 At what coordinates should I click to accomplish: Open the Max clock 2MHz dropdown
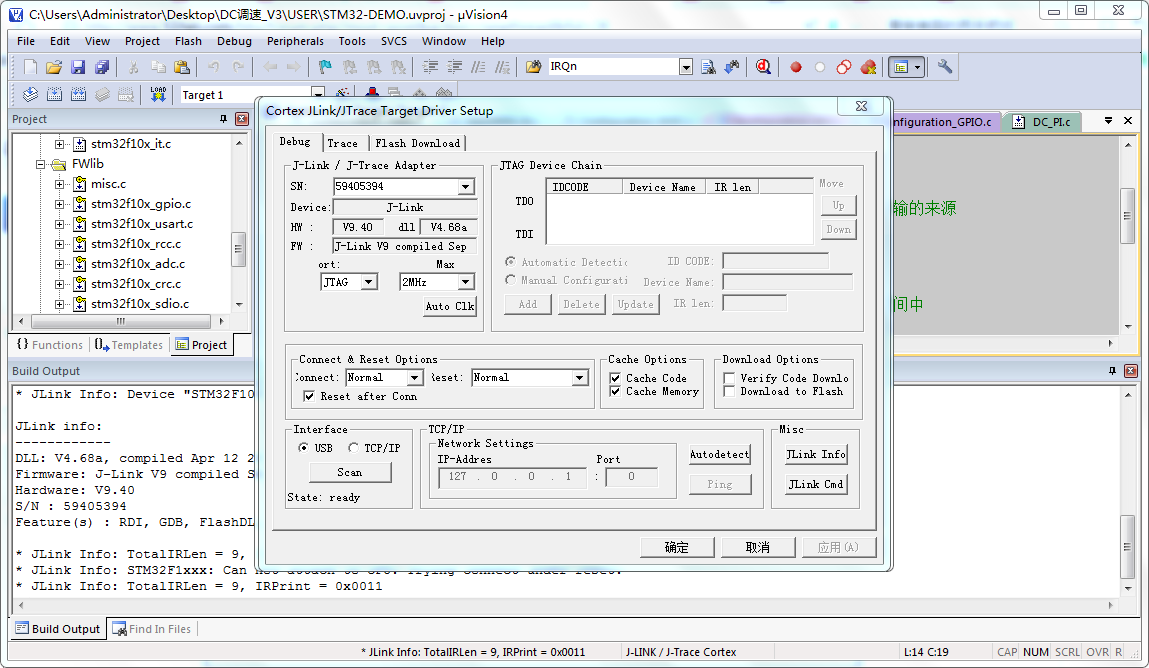pyautogui.click(x=465, y=282)
